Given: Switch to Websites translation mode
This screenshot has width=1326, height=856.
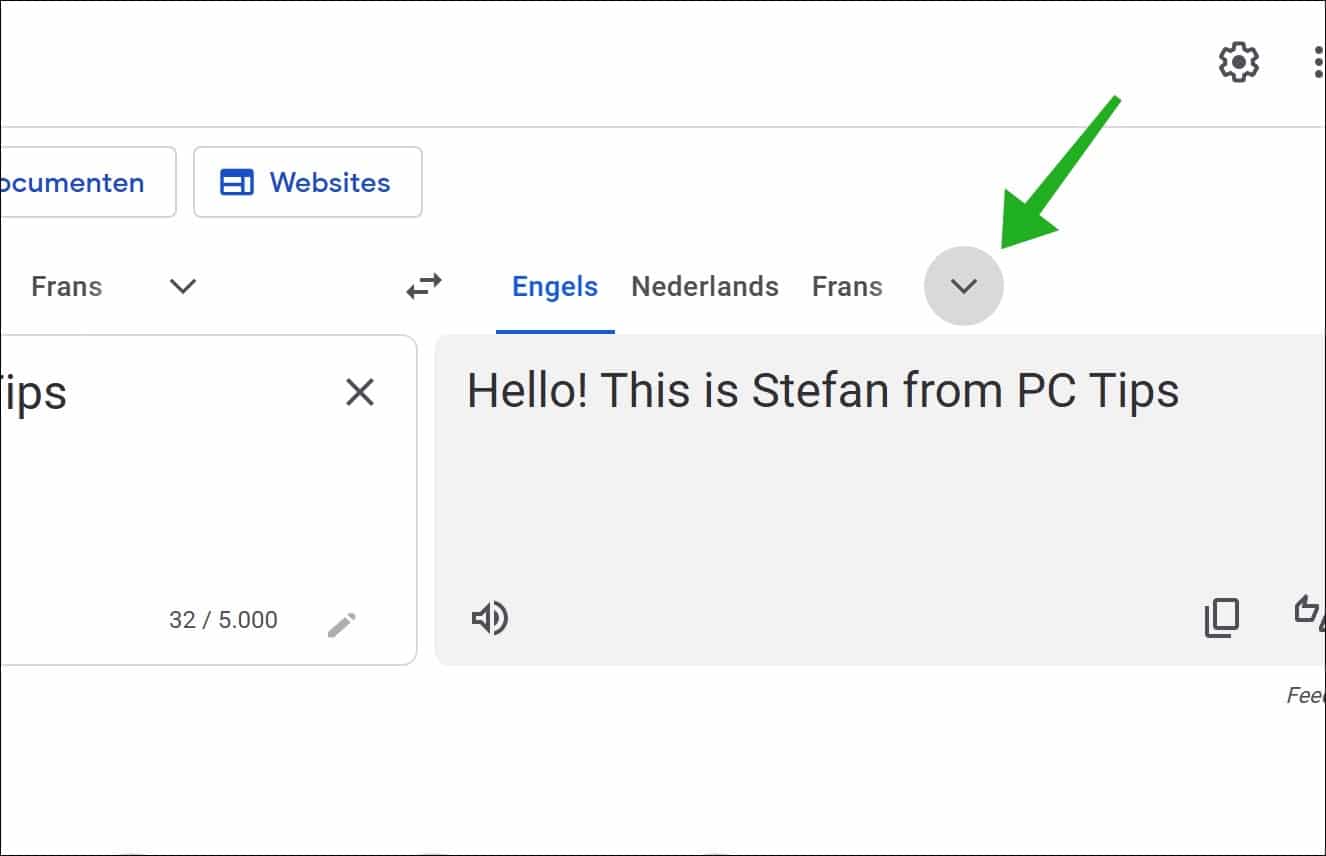Looking at the screenshot, I should [x=307, y=182].
